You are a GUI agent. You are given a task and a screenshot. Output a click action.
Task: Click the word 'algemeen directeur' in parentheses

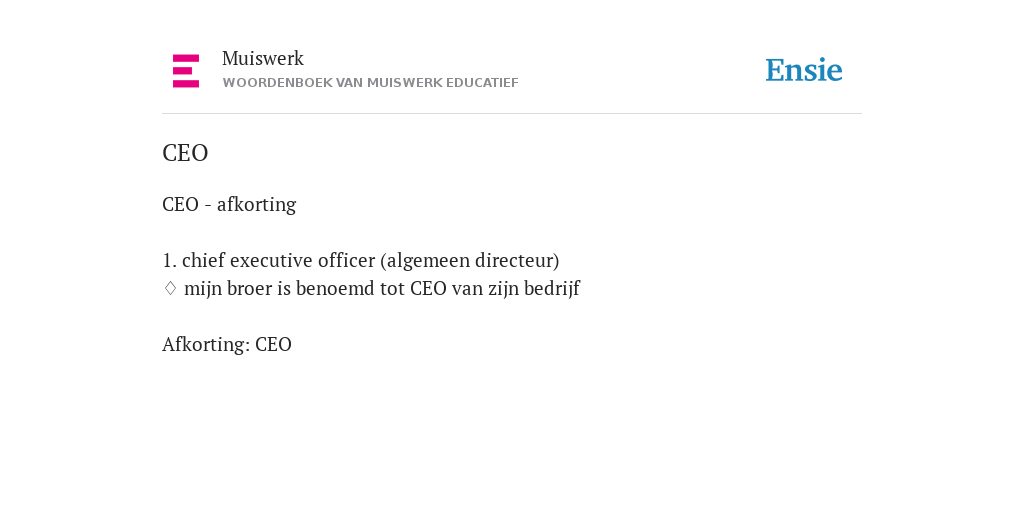[470, 261]
